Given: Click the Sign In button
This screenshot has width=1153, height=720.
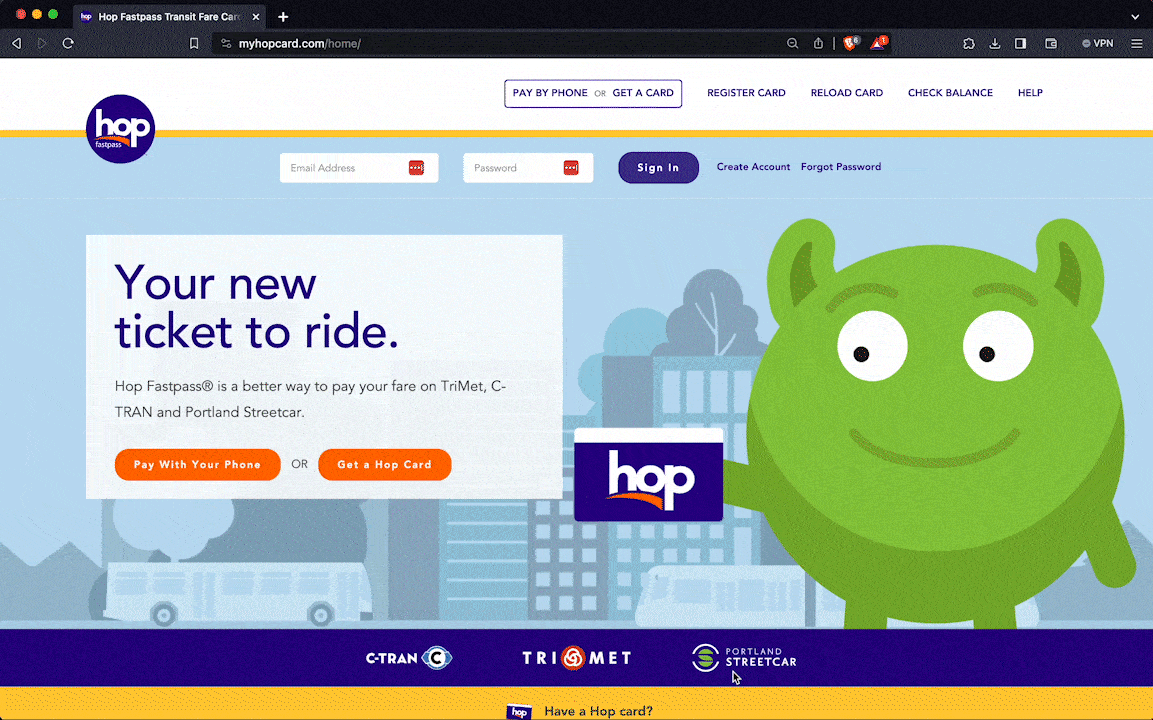Looking at the screenshot, I should click(658, 167).
